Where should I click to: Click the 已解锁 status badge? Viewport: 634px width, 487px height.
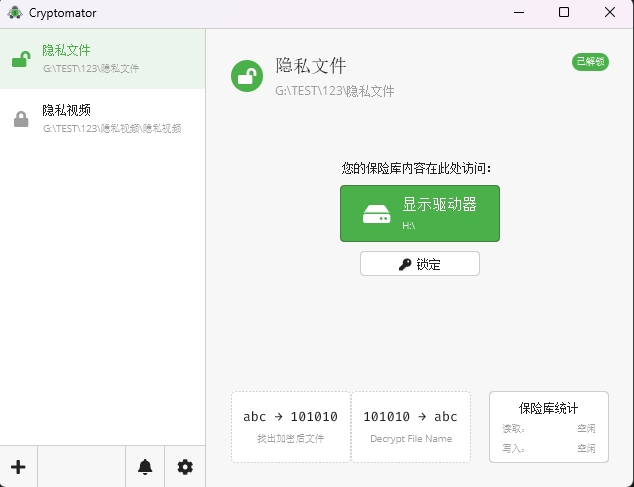pos(590,61)
